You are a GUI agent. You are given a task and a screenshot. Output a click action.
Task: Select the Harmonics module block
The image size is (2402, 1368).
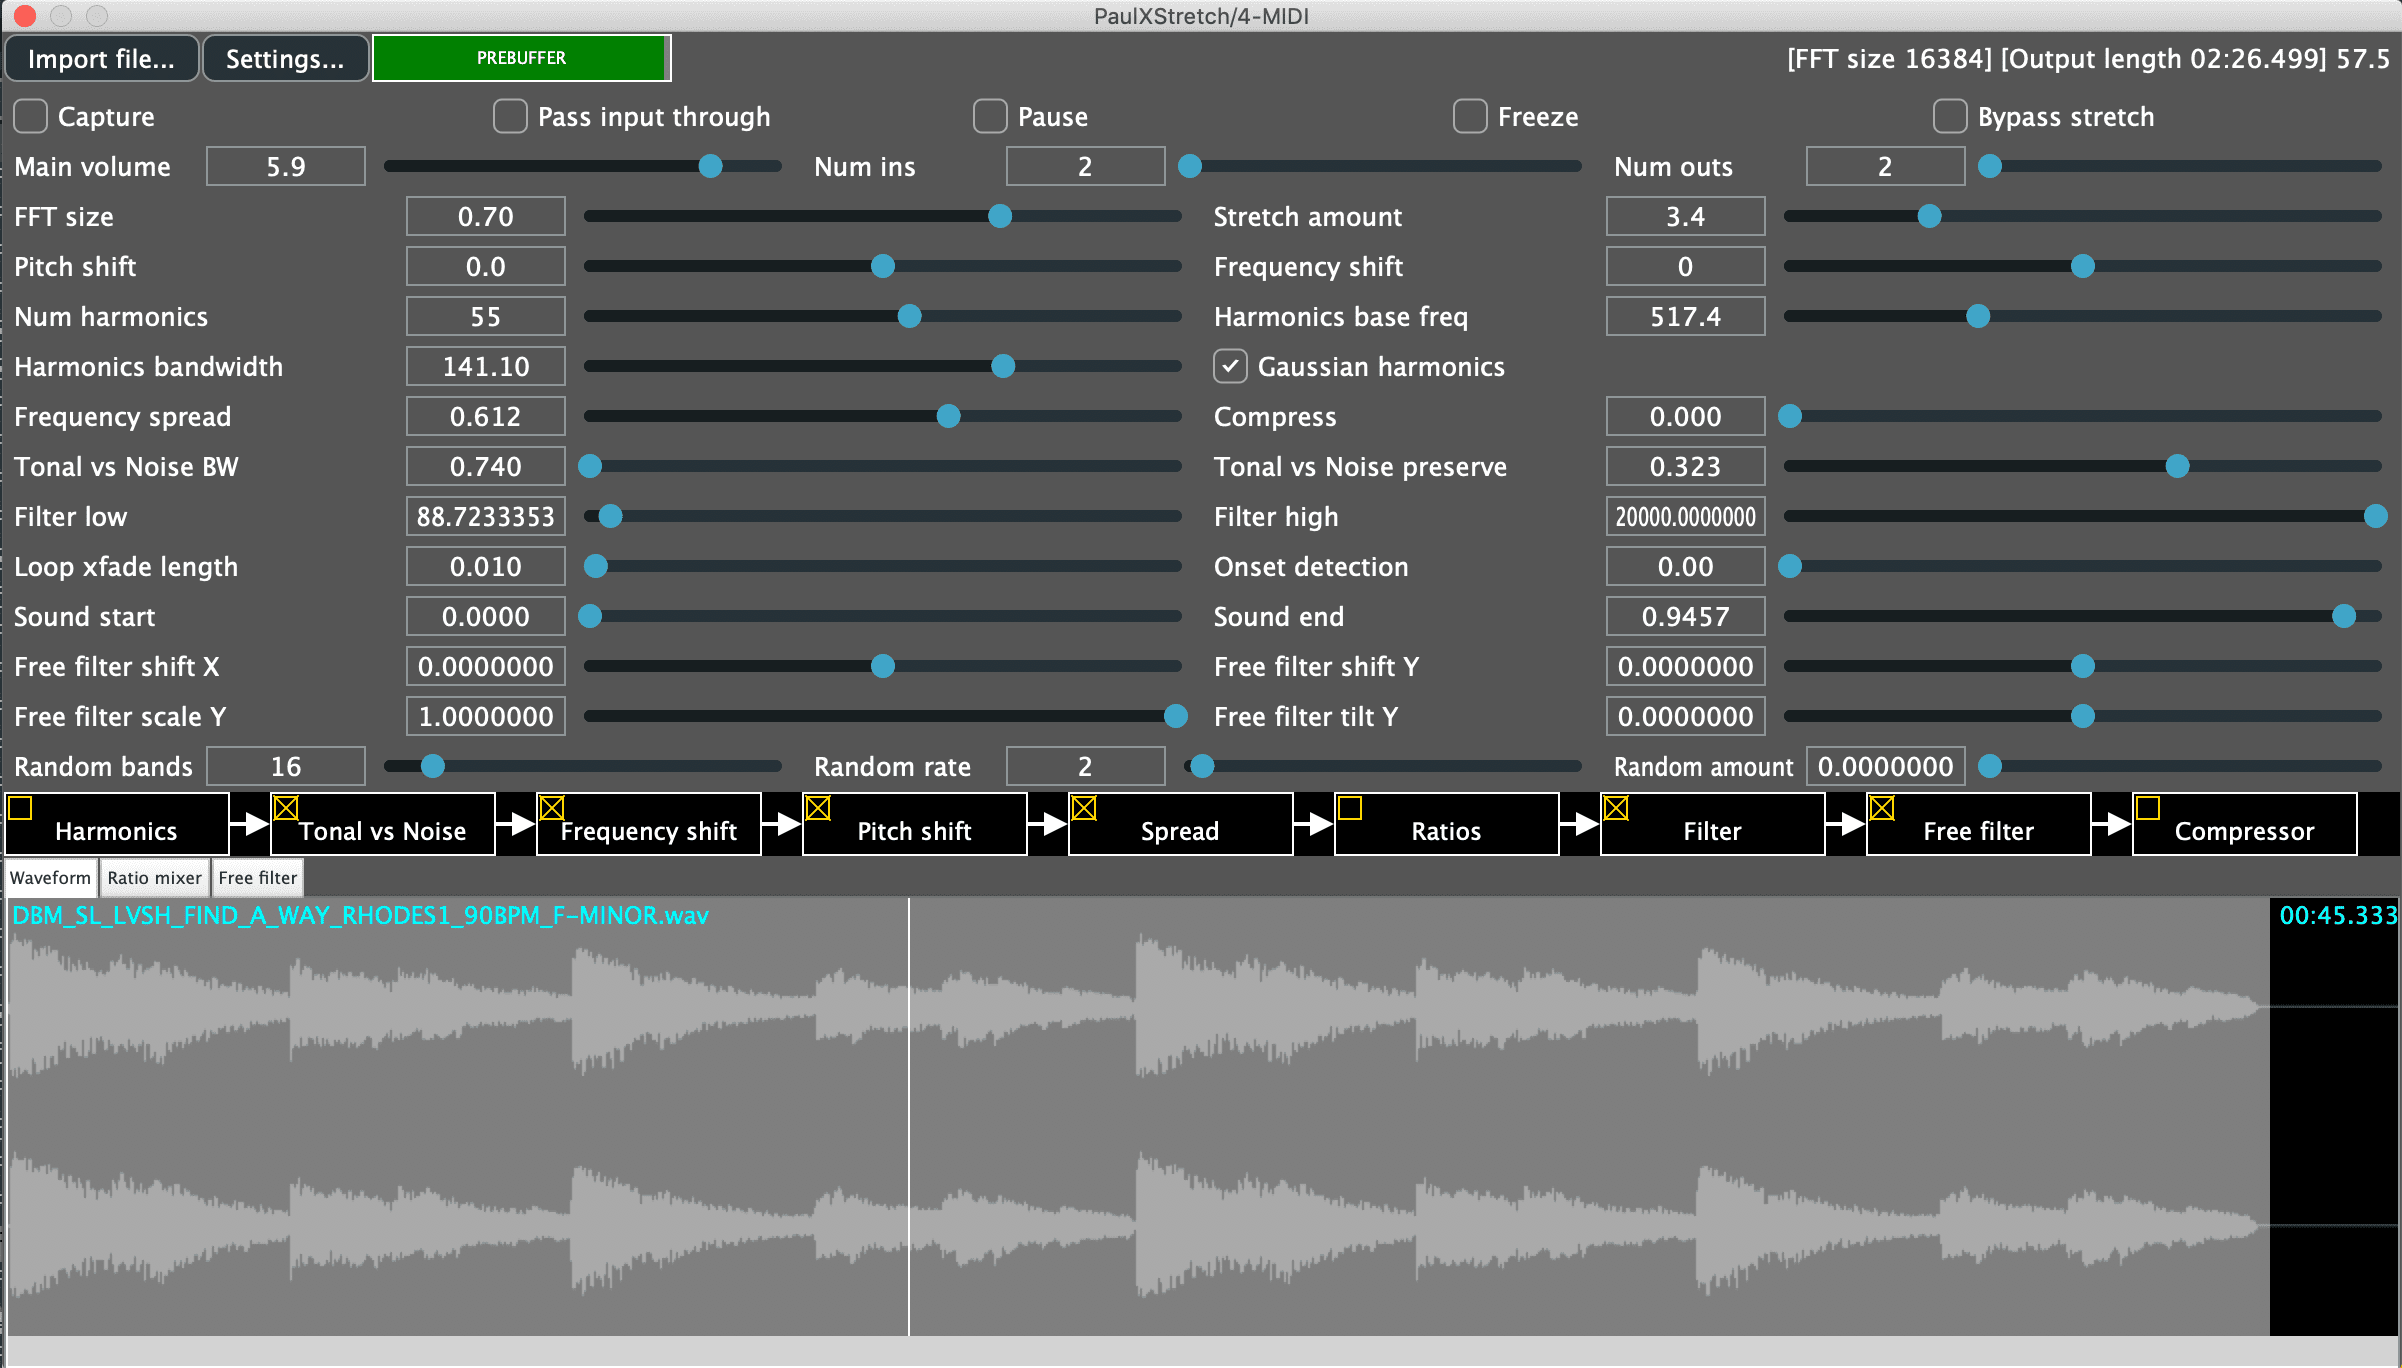point(117,825)
